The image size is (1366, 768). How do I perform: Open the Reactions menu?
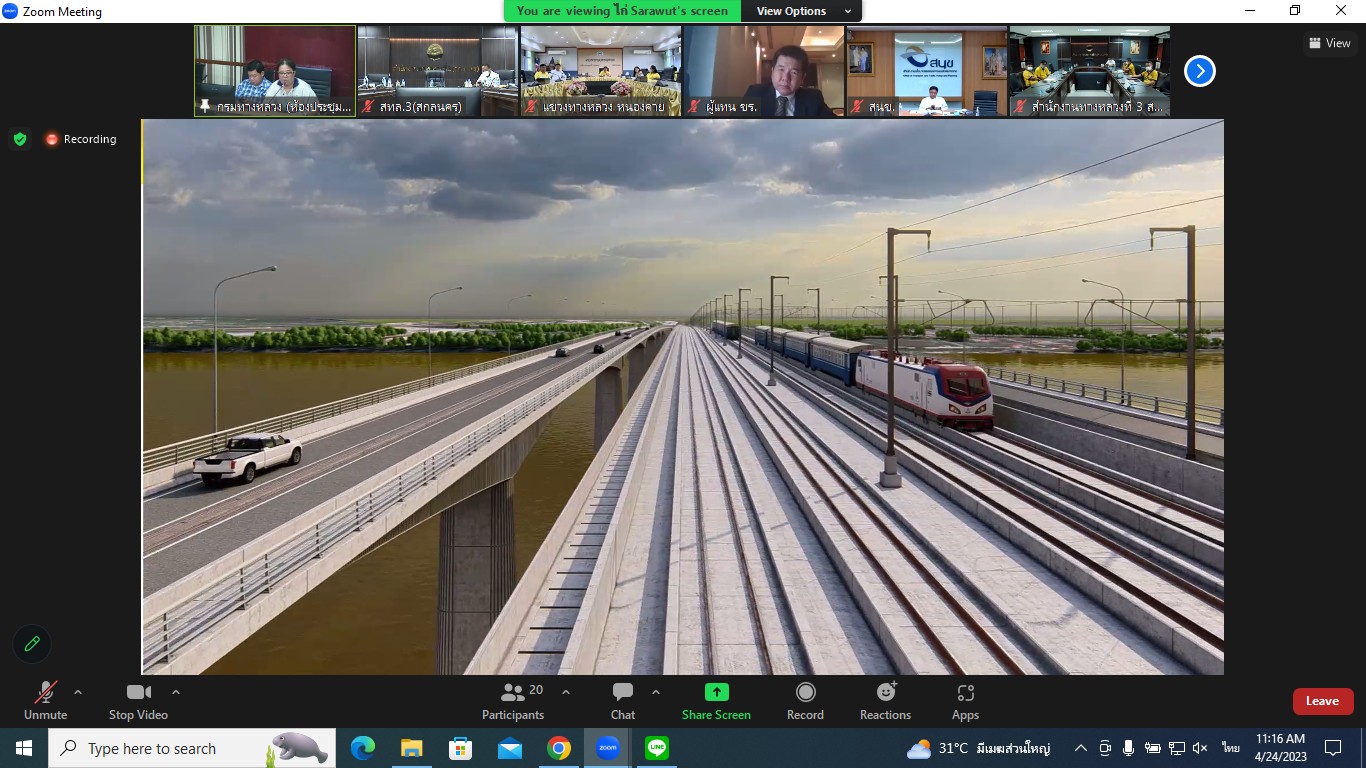pos(885,700)
